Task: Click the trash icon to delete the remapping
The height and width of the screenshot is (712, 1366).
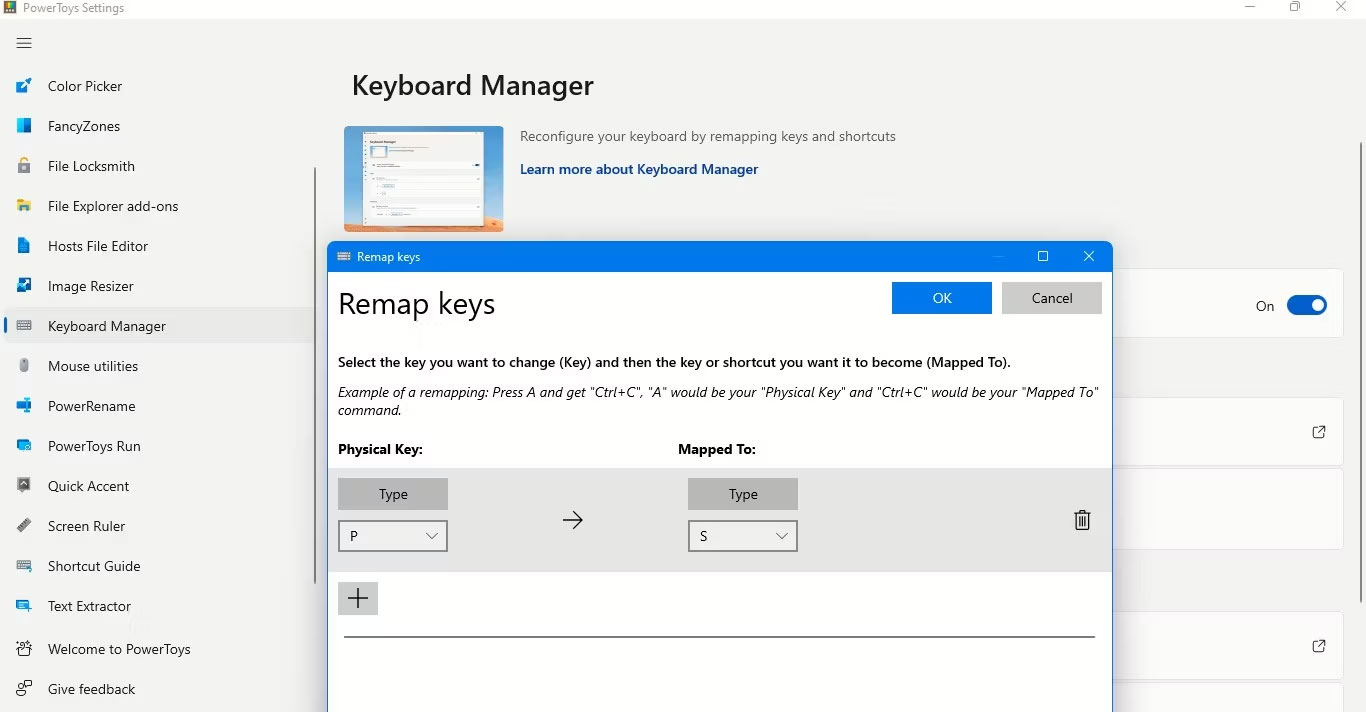Action: [1081, 520]
